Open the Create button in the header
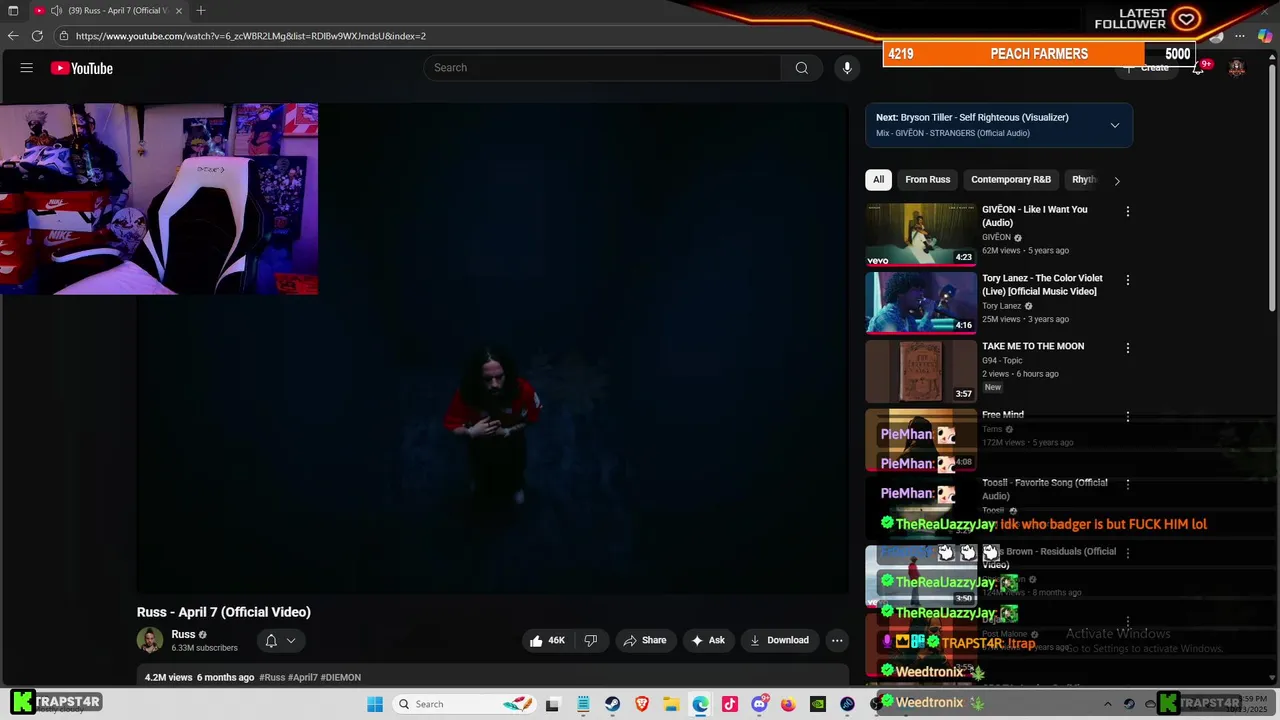This screenshot has width=1280, height=720. pos(1146,68)
